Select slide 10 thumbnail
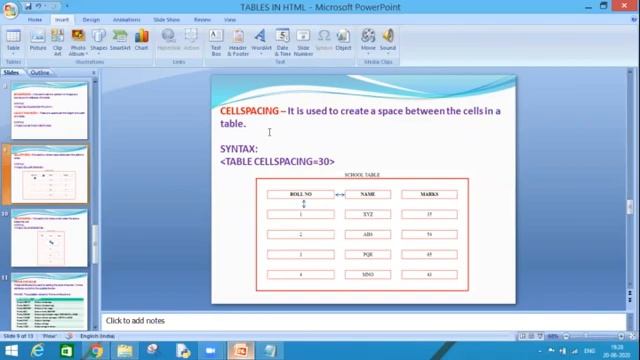This screenshot has width=640, height=360. tap(49, 238)
